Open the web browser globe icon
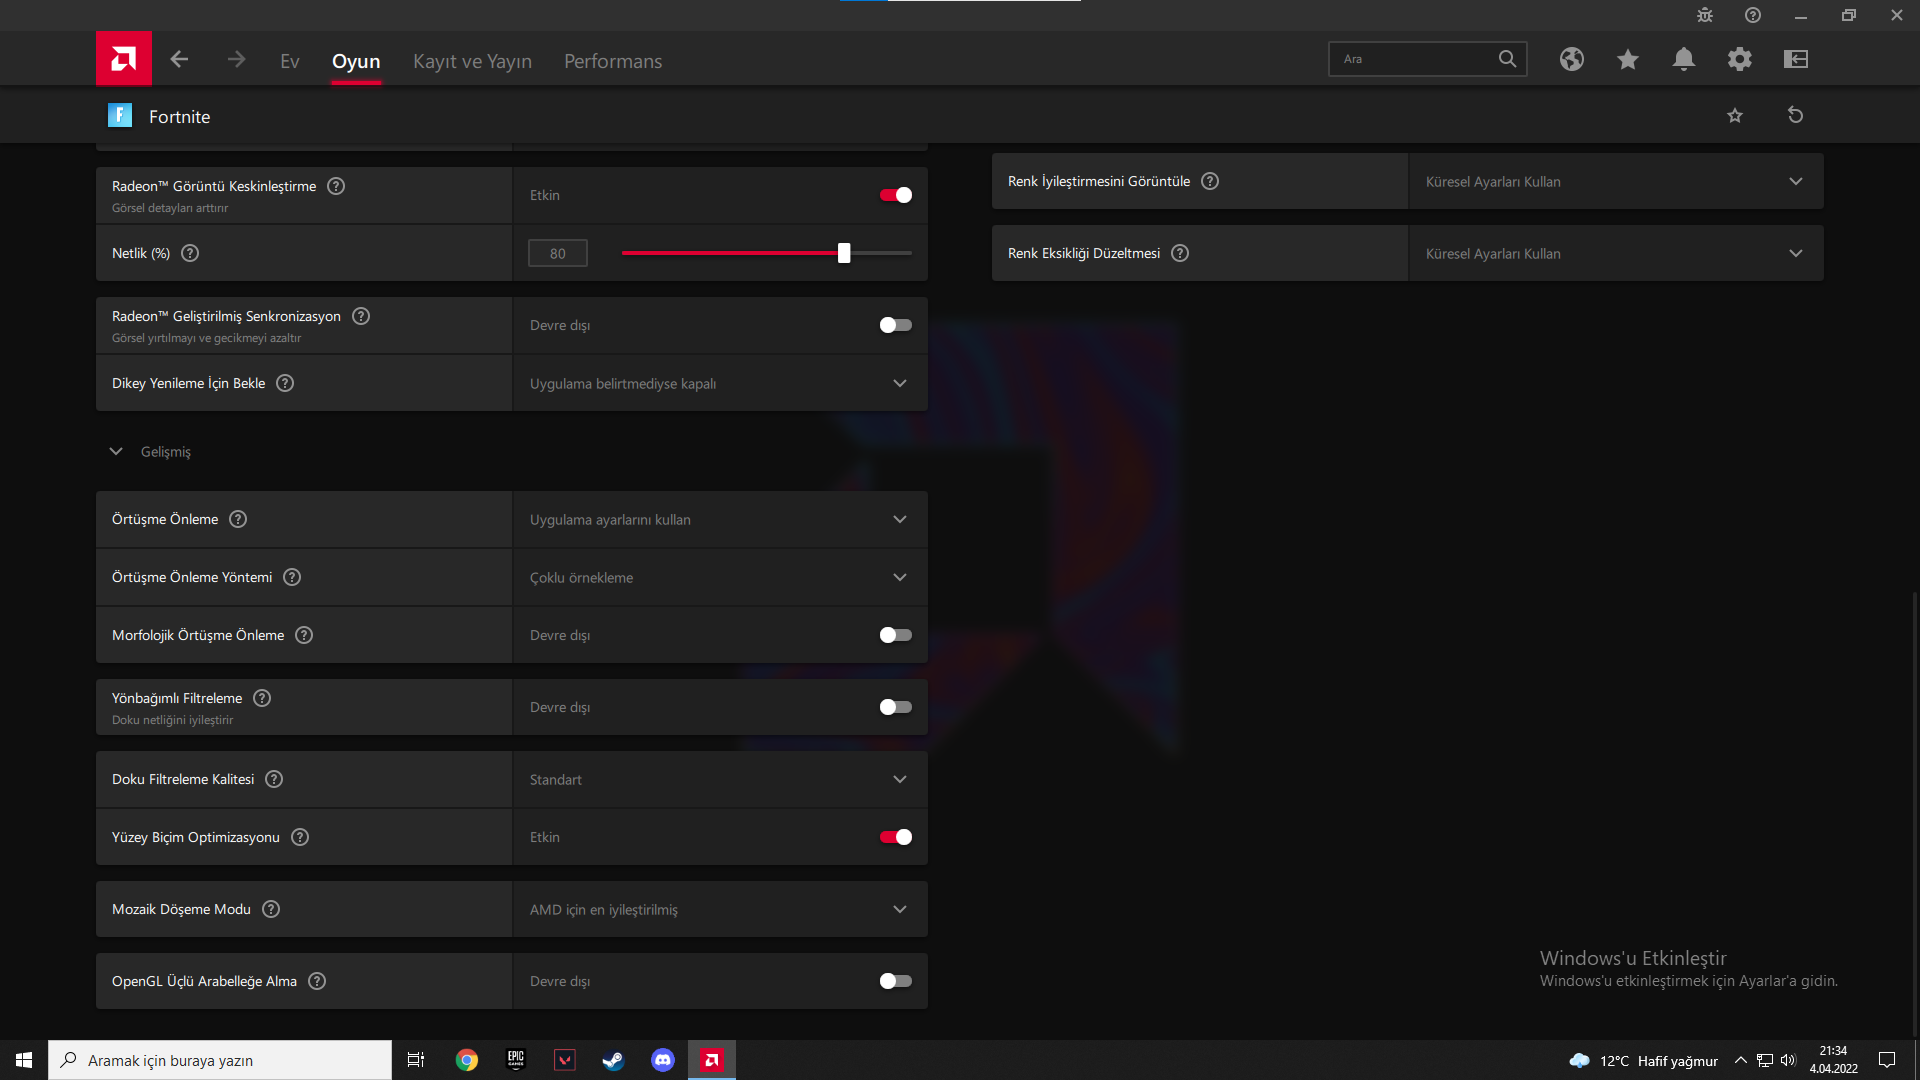This screenshot has width=1920, height=1080. tap(1571, 59)
